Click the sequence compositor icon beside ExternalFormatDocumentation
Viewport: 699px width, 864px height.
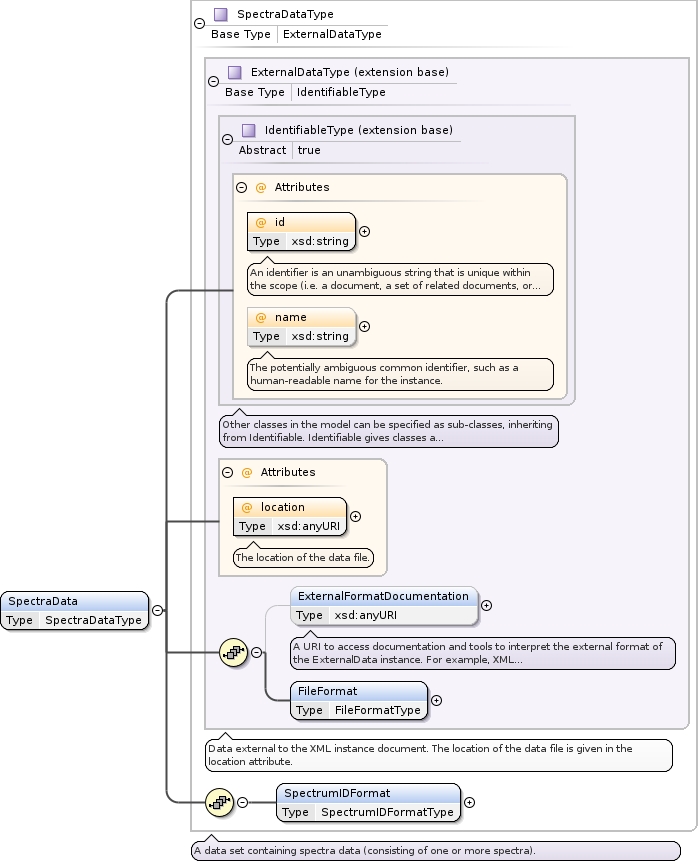pyautogui.click(x=233, y=652)
